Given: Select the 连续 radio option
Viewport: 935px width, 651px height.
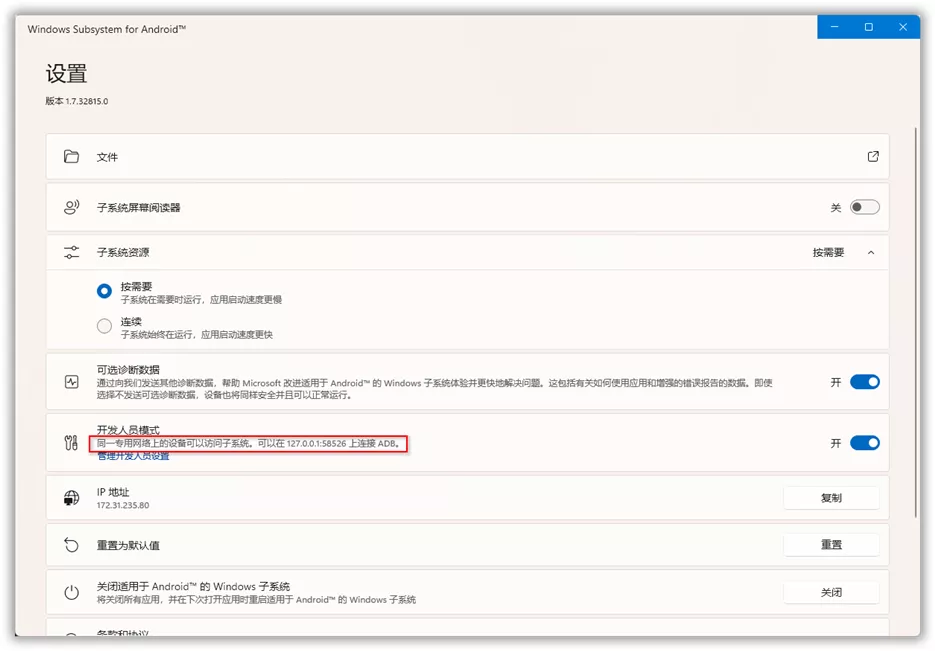Looking at the screenshot, I should (x=104, y=326).
